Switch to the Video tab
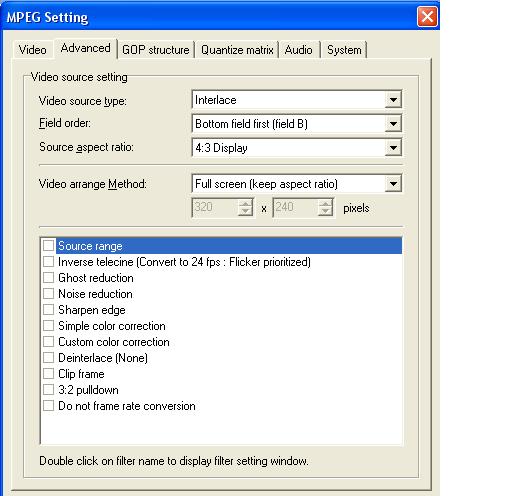Image resolution: width=512 pixels, height=496 pixels. point(32,50)
